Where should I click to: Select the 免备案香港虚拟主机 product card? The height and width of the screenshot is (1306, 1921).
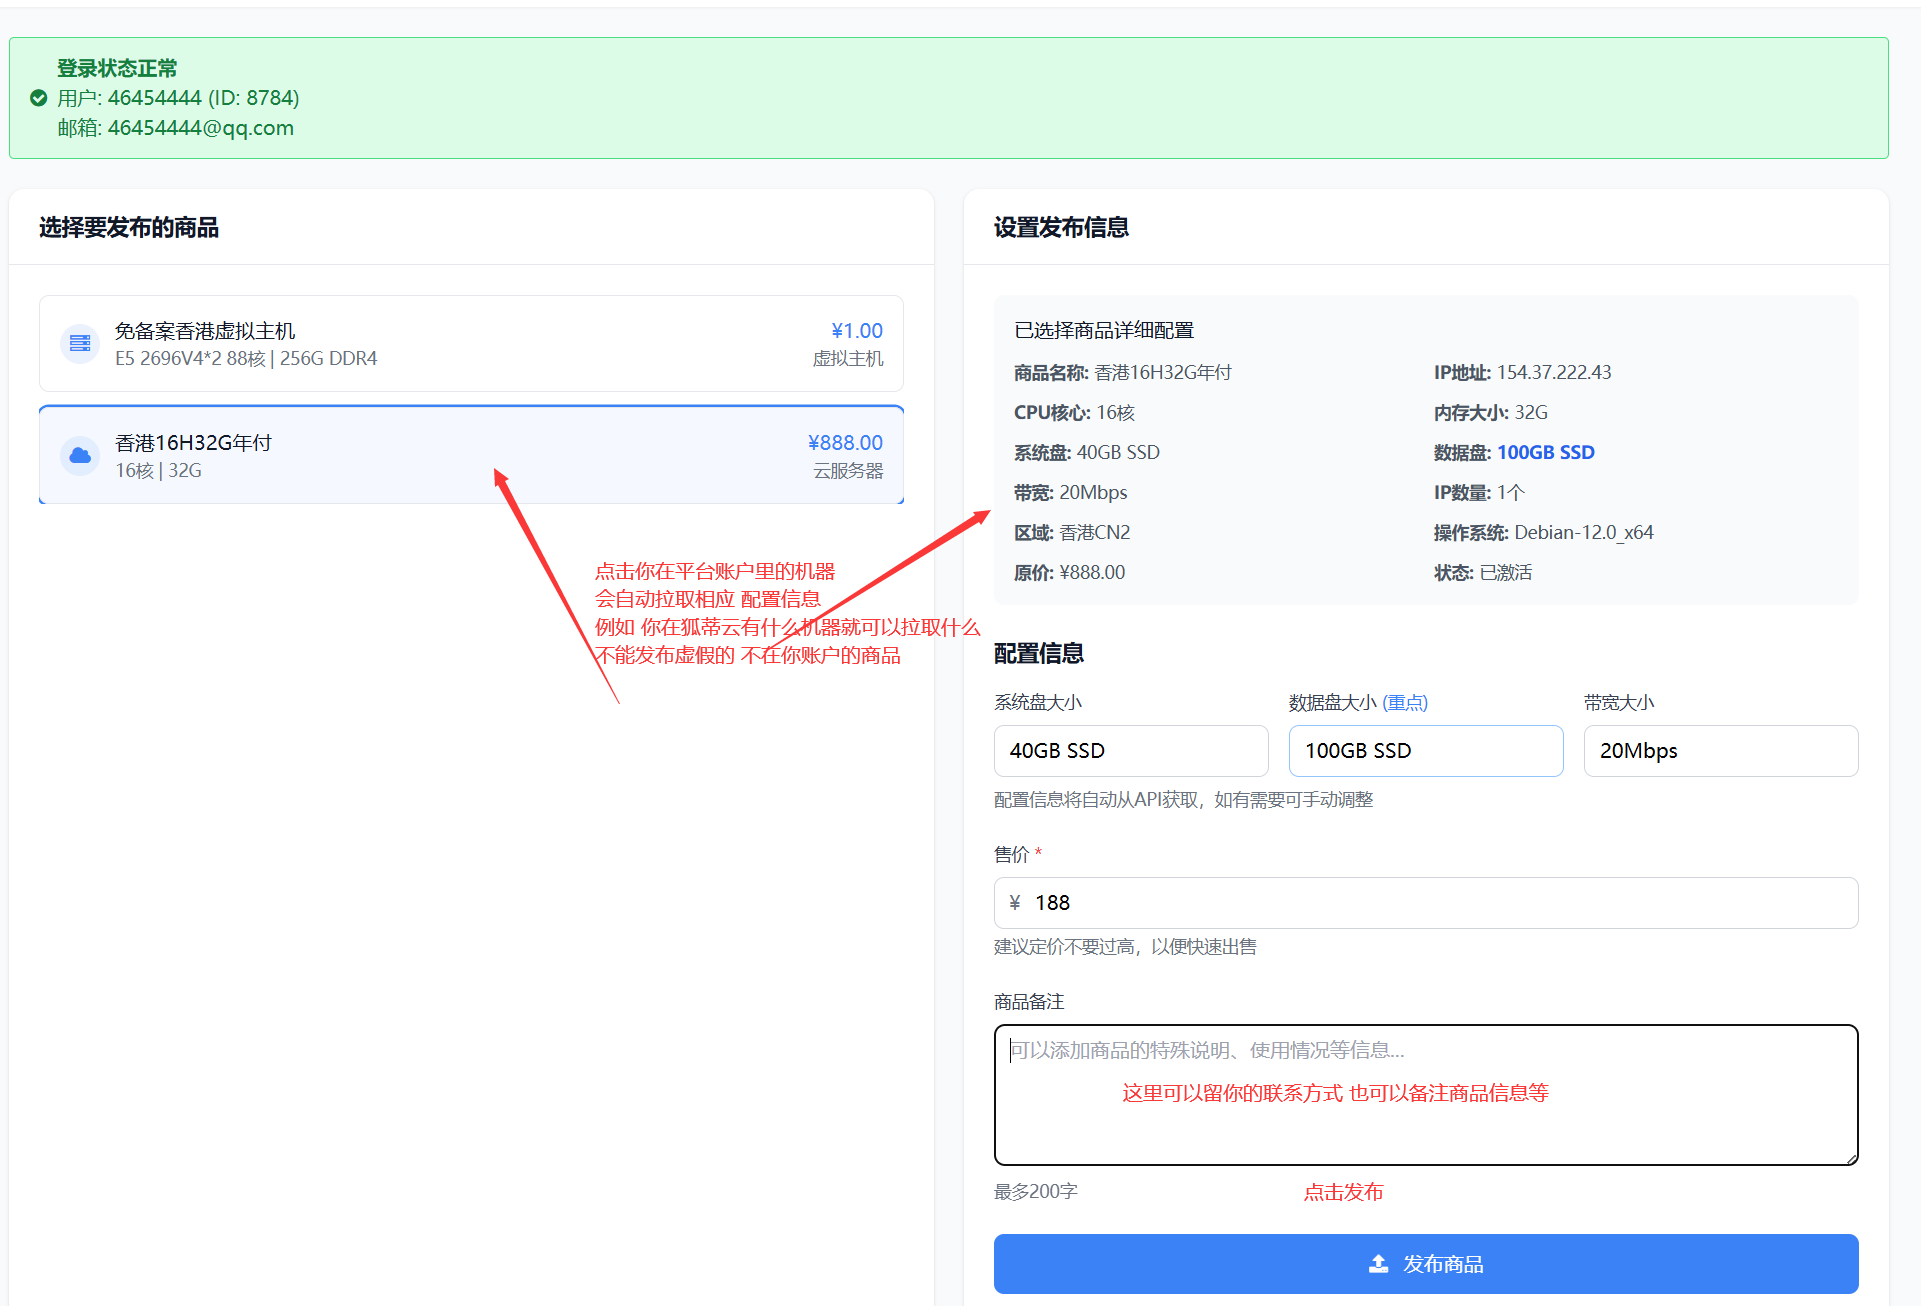pos(471,344)
